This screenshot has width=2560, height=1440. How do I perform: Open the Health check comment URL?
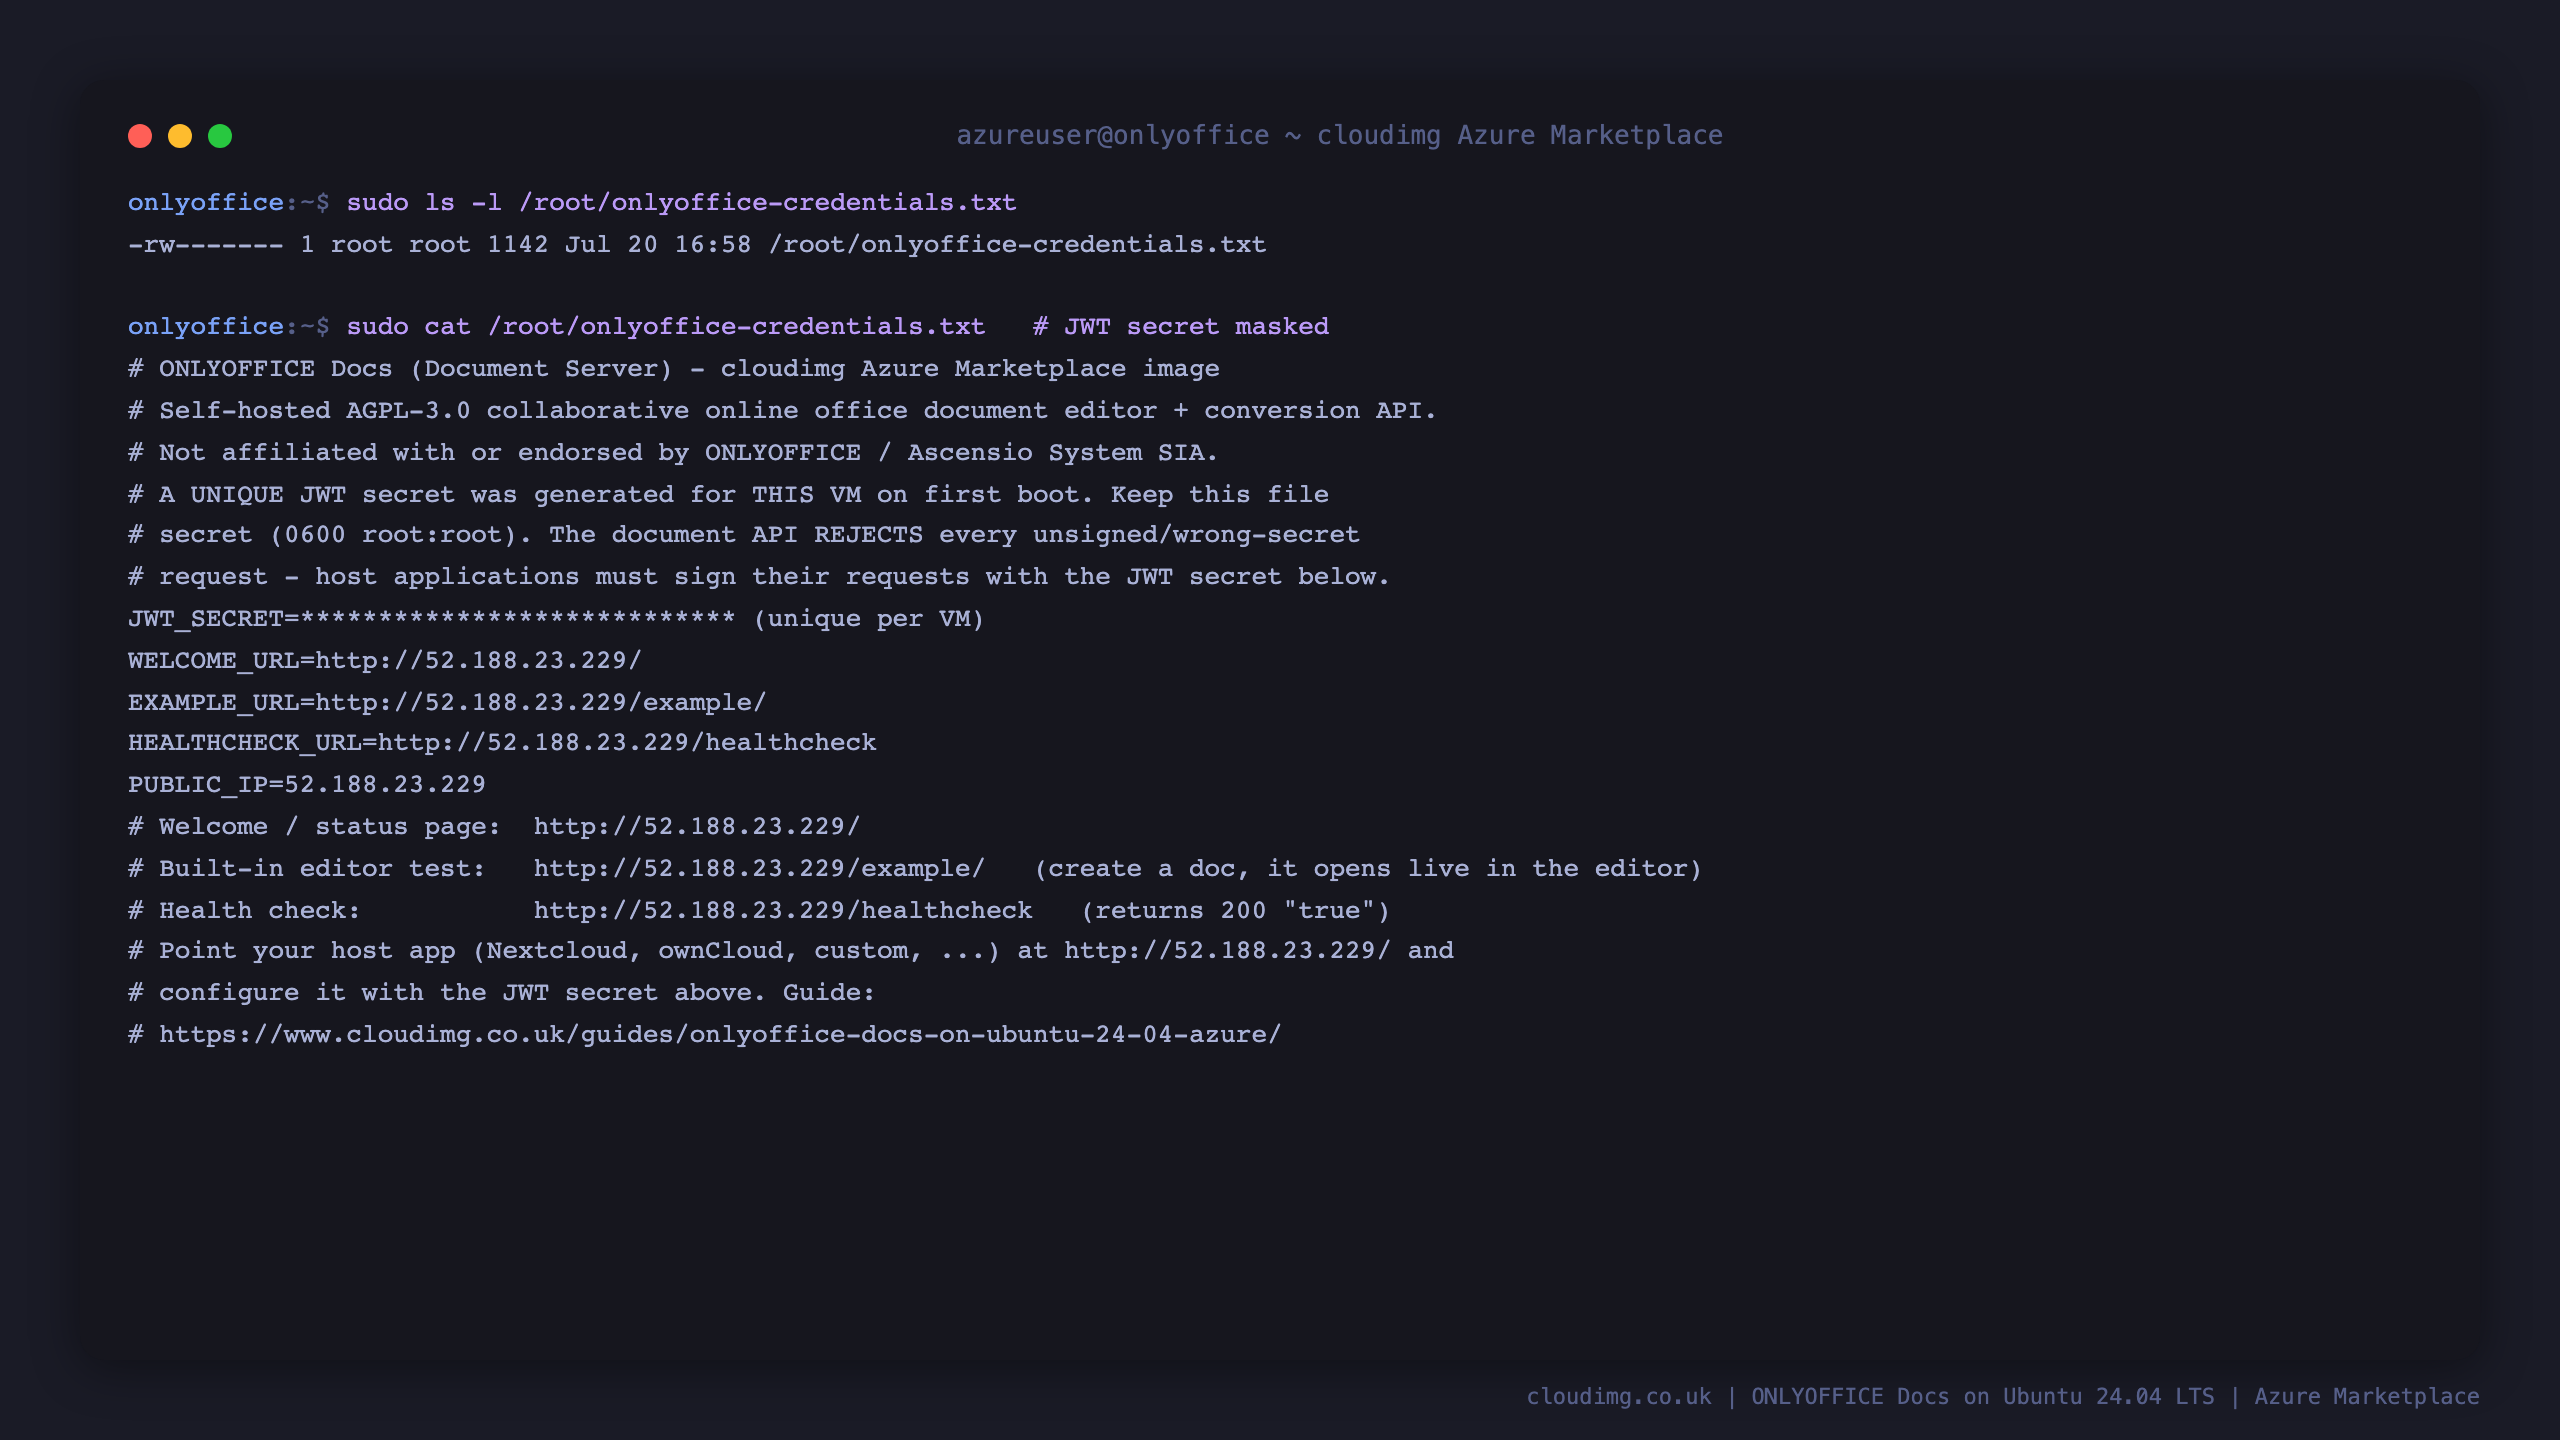click(x=783, y=911)
